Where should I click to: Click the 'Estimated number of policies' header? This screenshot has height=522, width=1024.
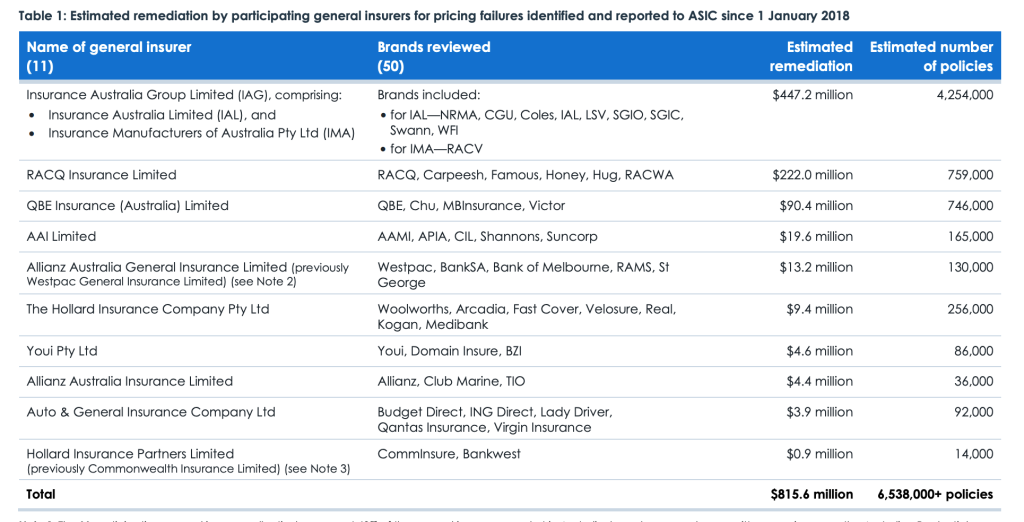(x=931, y=56)
